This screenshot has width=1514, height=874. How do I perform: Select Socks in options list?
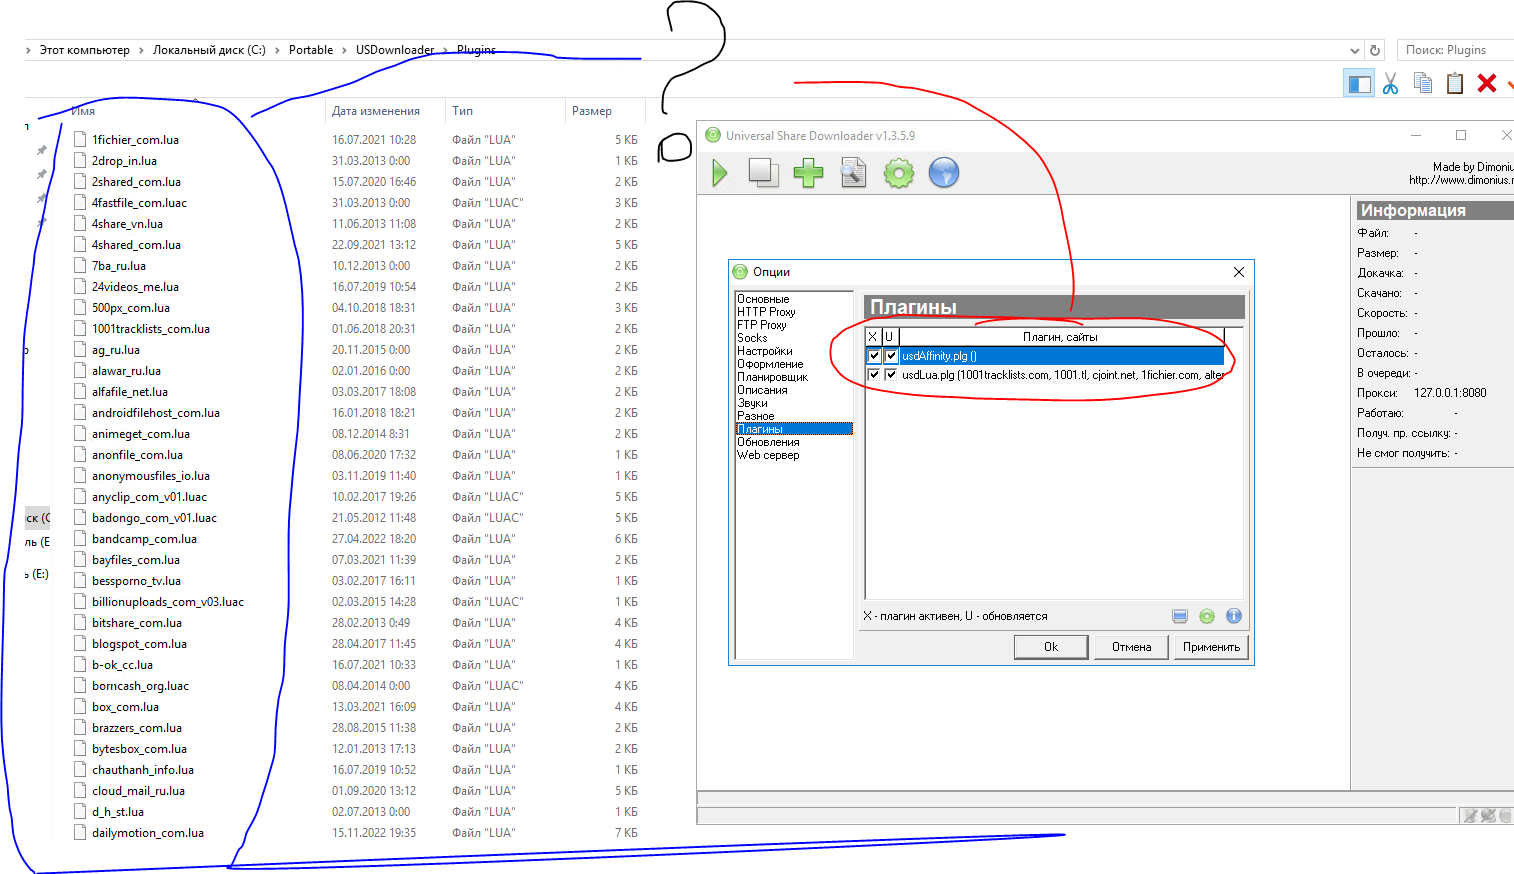(752, 338)
